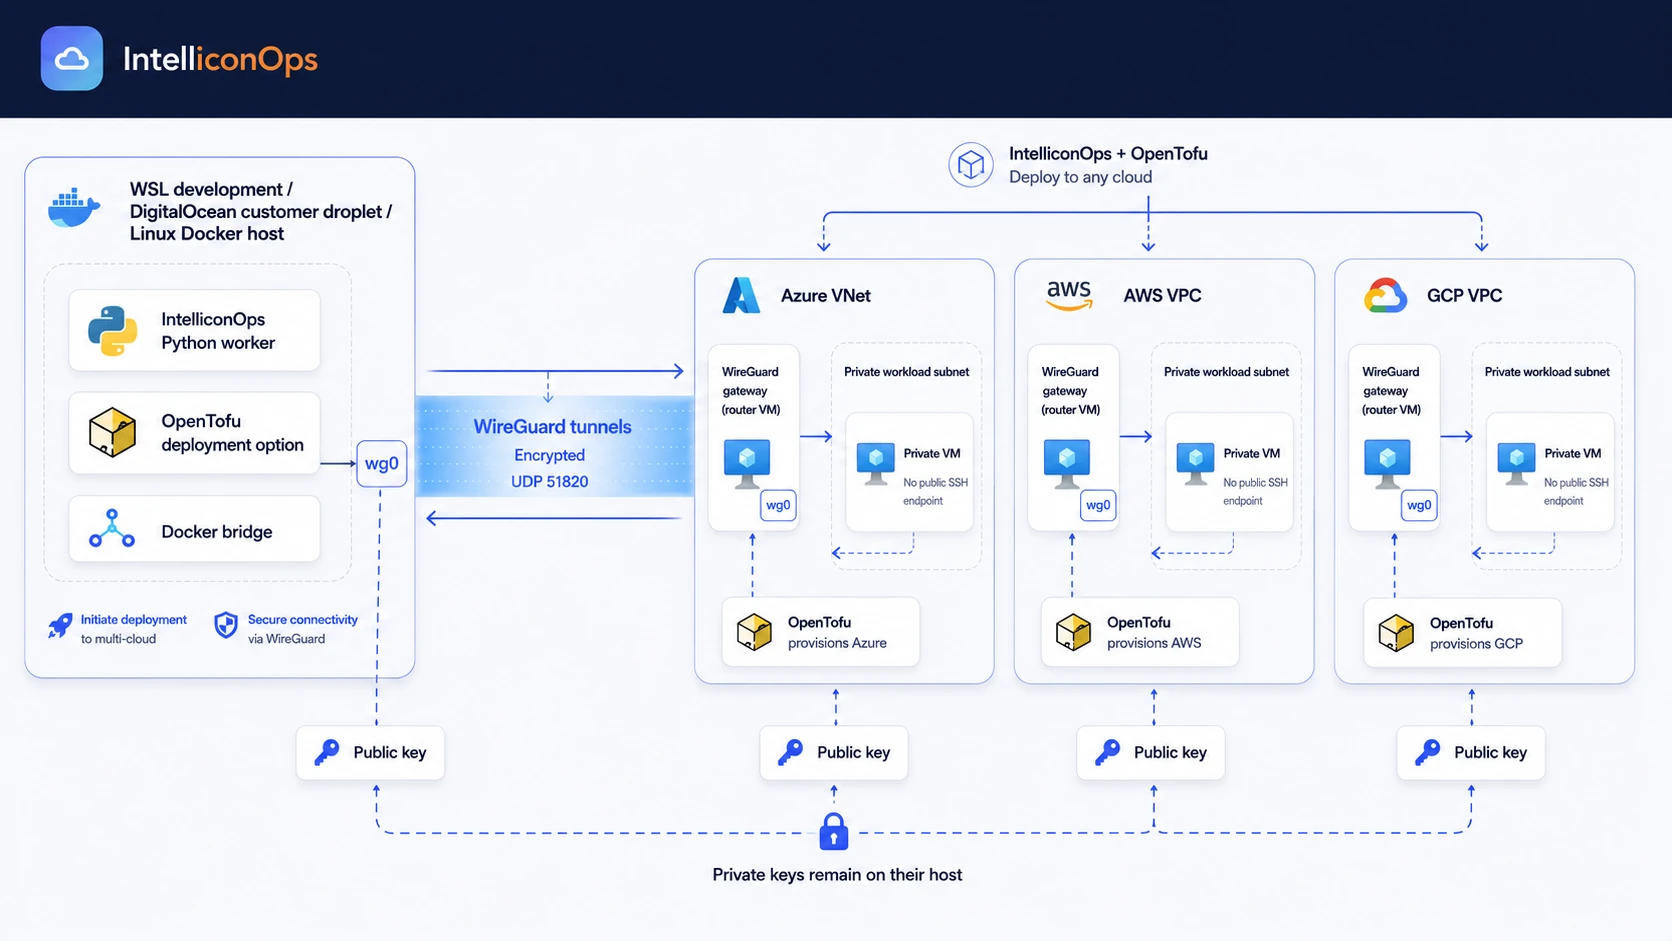Click the IntelliconOps header brand name
The height and width of the screenshot is (941, 1672).
pos(220,59)
